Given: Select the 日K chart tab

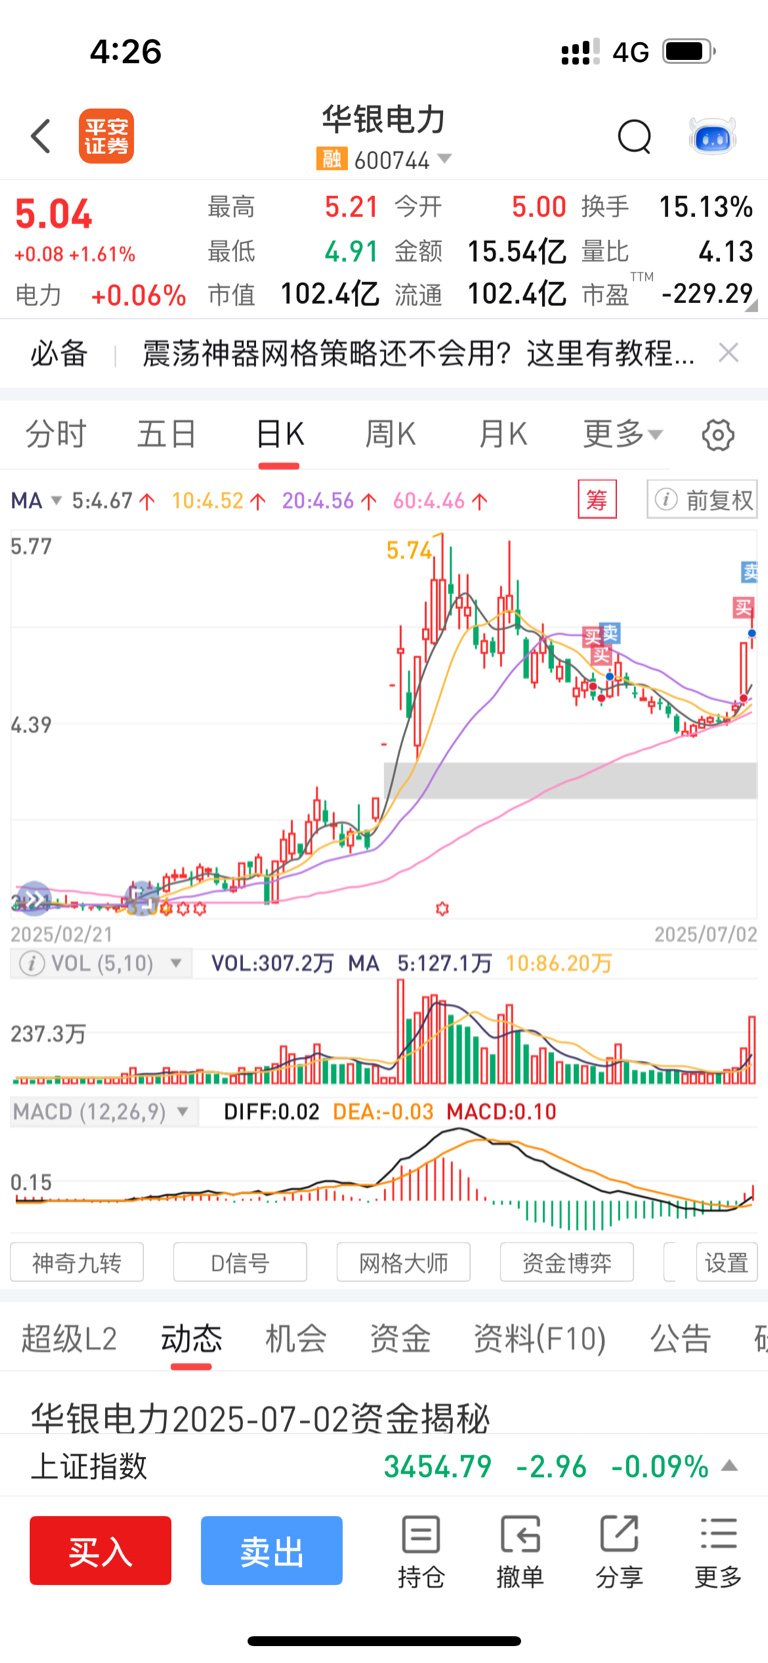Looking at the screenshot, I should (279, 434).
